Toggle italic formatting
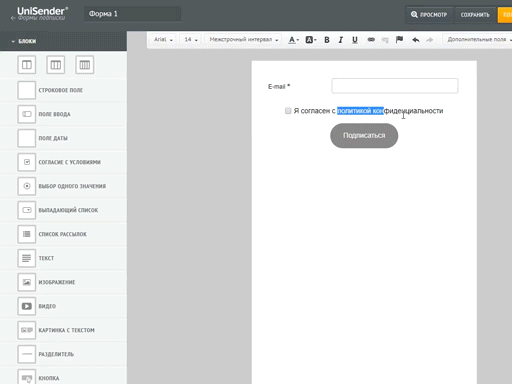Viewport: 512px width, 384px height. pos(341,40)
